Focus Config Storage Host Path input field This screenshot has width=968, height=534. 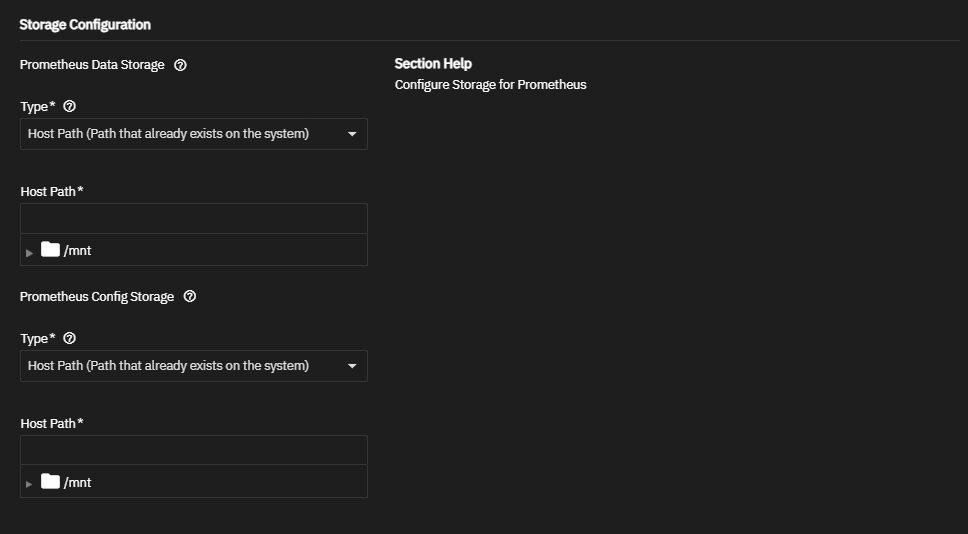193,451
